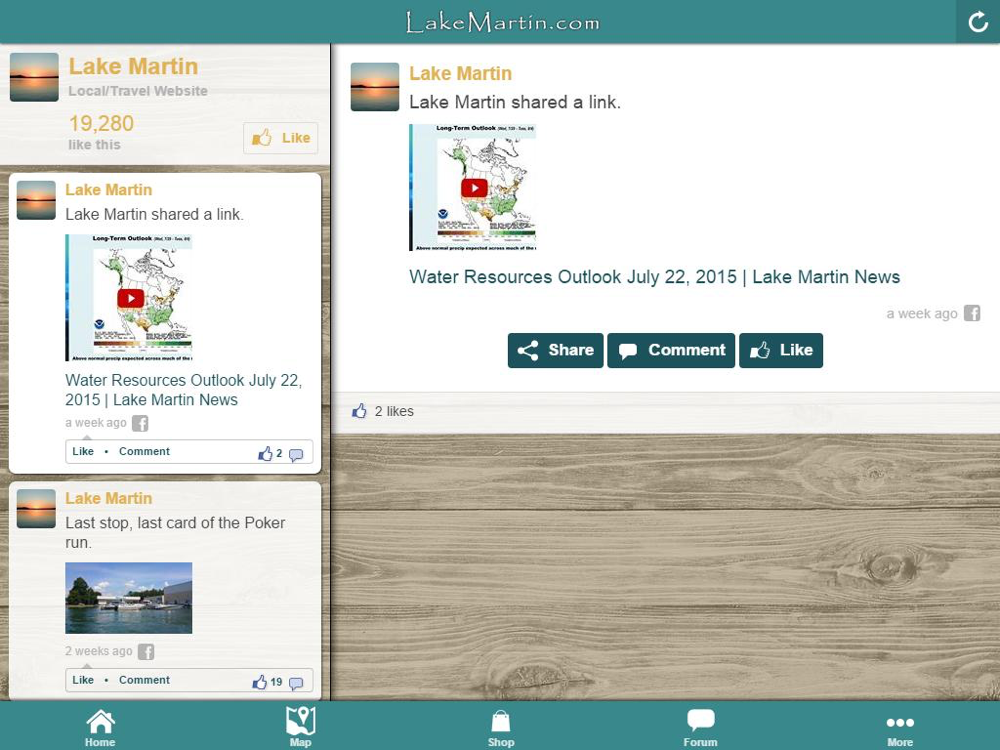Play the video thumbnail in the feed post

tap(129, 298)
